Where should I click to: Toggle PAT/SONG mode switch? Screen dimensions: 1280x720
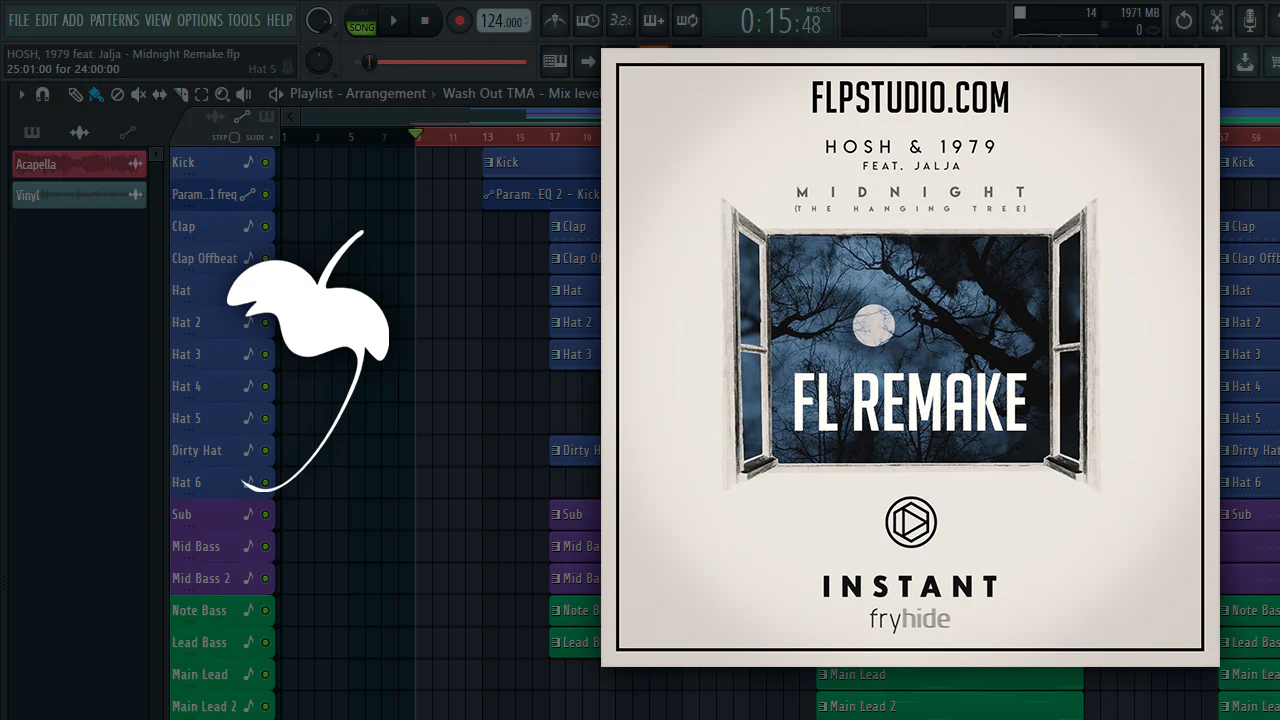(362, 21)
